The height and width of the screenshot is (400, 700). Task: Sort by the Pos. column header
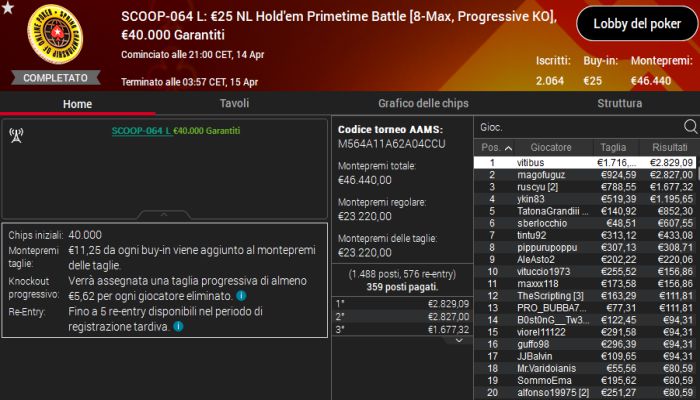(x=495, y=147)
